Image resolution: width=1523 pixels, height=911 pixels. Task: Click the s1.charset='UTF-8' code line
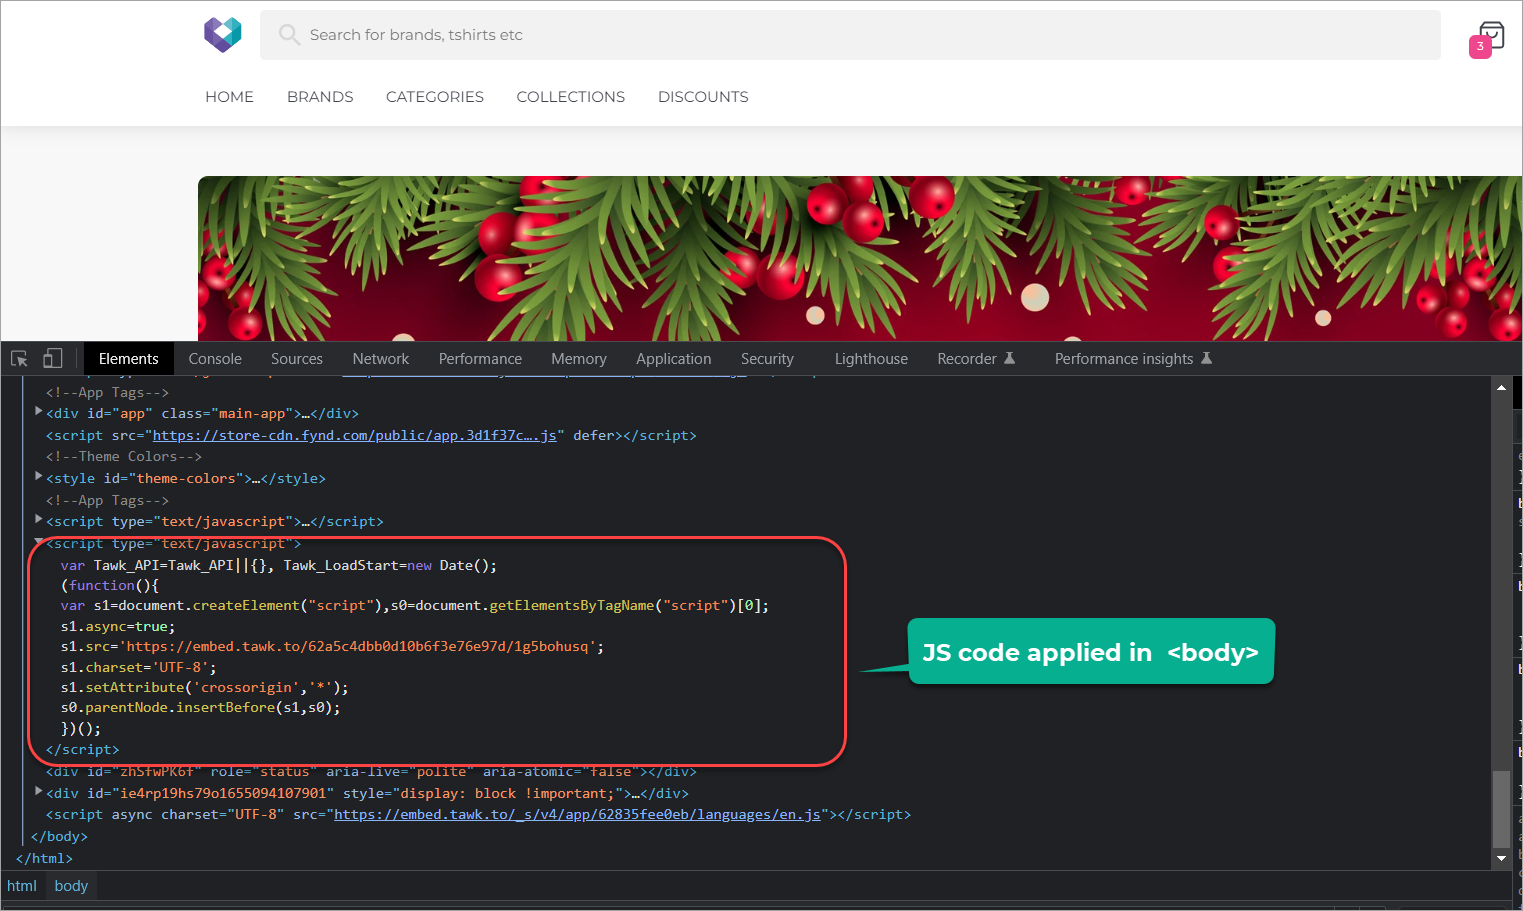(138, 667)
